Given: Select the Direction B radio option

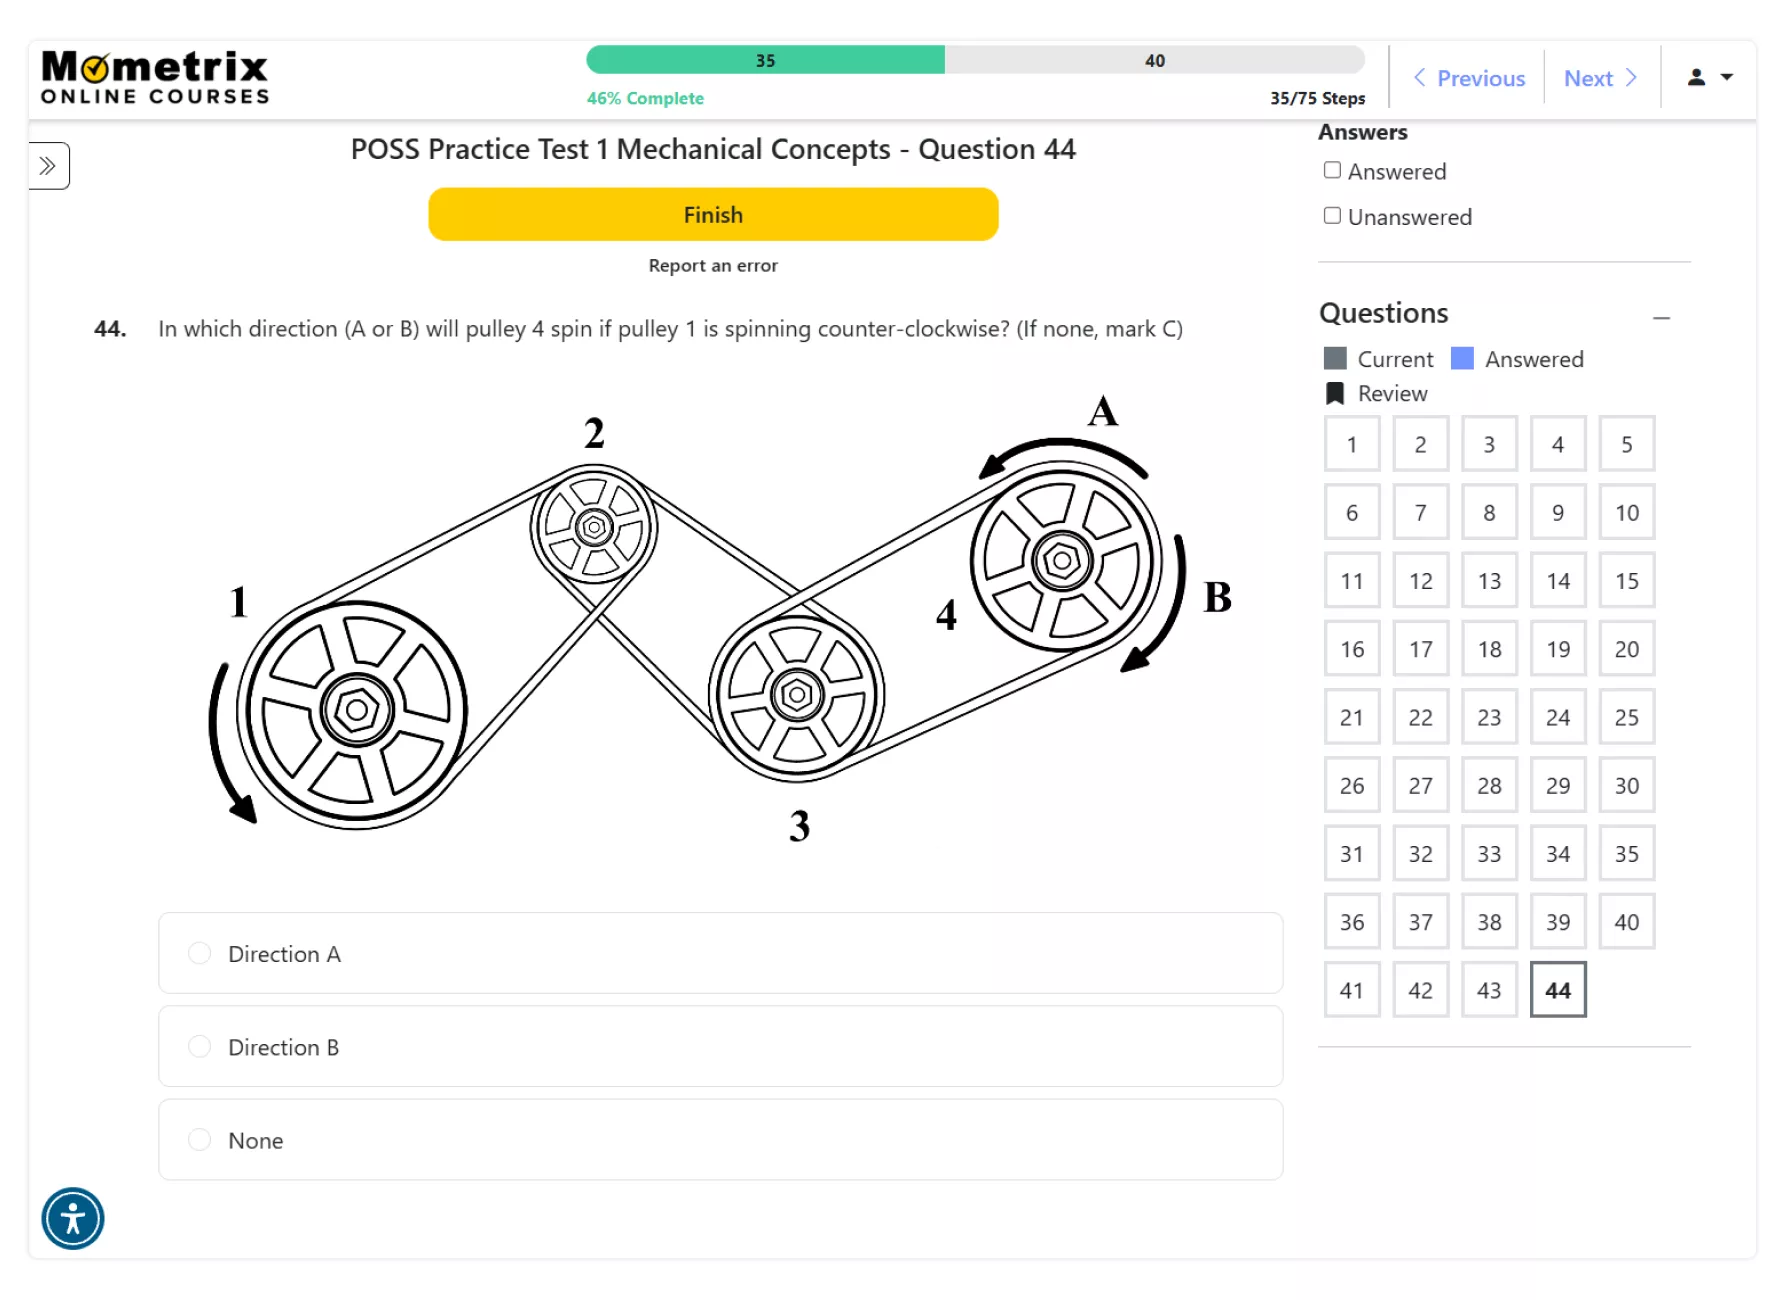Looking at the screenshot, I should tap(200, 1046).
